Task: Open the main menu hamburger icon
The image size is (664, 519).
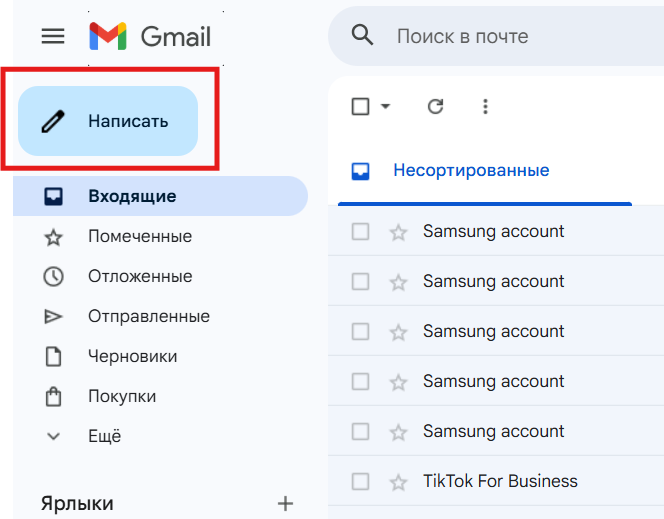Action: pos(53,36)
